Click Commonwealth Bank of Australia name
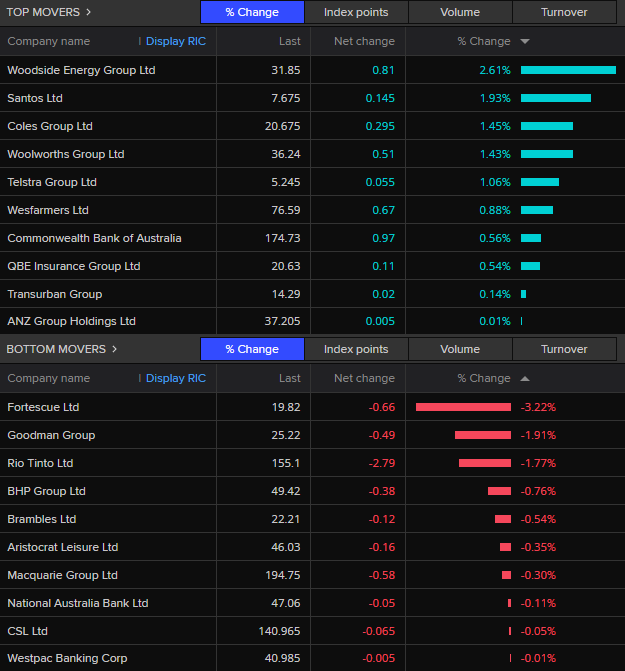This screenshot has width=625, height=671. 94,238
